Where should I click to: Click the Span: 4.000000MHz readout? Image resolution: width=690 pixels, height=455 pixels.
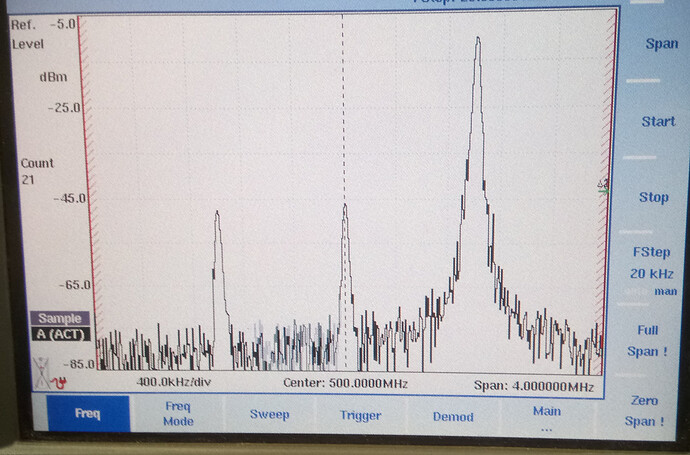click(534, 386)
